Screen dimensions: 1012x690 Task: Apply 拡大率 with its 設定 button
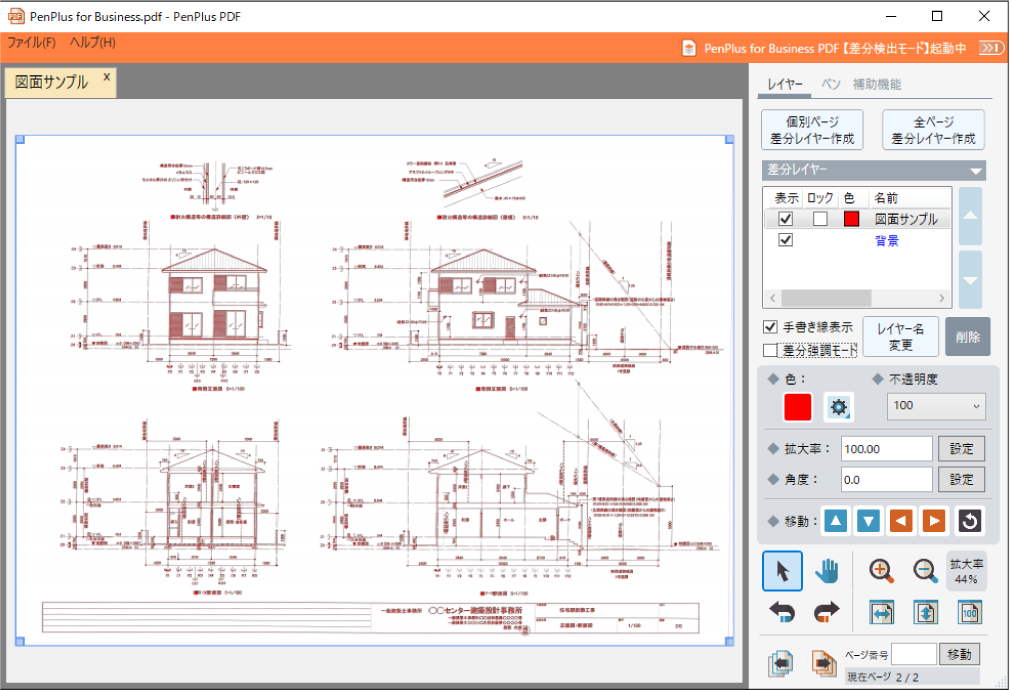(961, 449)
